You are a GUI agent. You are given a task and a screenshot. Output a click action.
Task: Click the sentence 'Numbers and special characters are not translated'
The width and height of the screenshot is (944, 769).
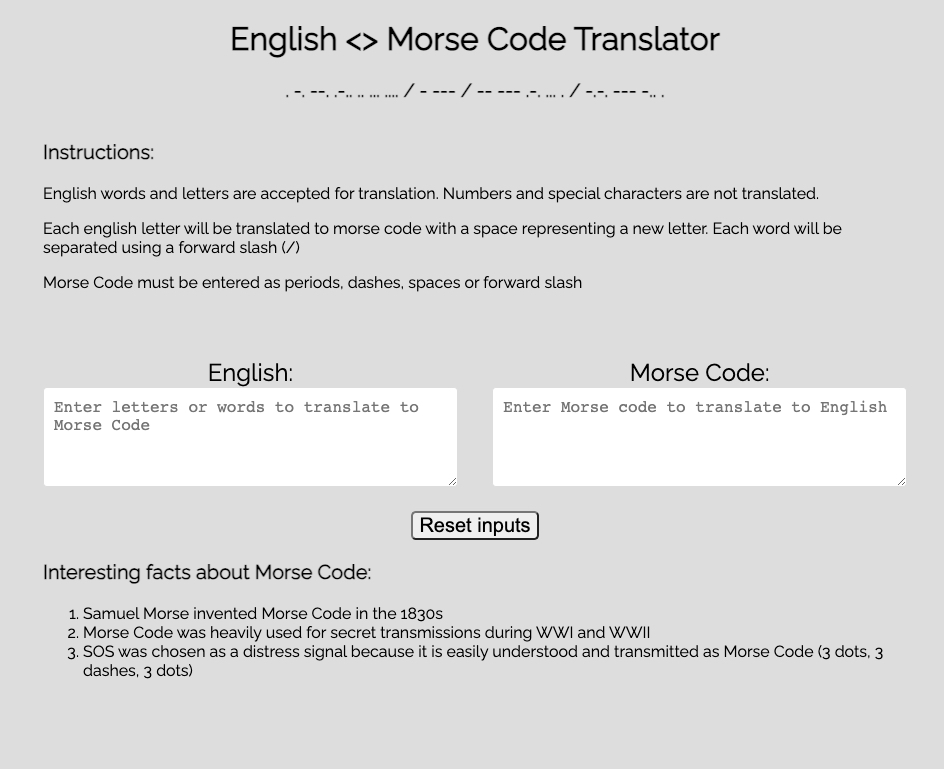[x=631, y=194]
